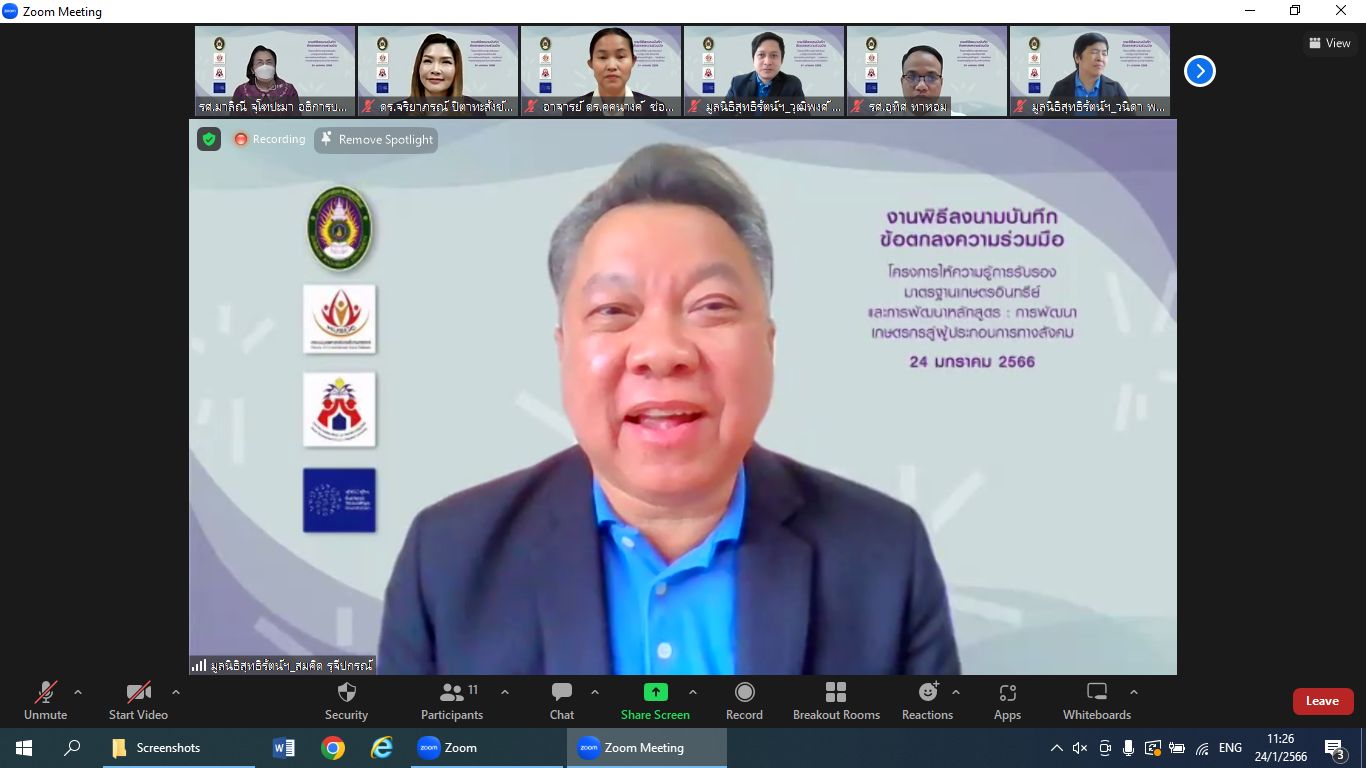
Task: Click the microphone icon in system tray
Action: tap(1128, 748)
